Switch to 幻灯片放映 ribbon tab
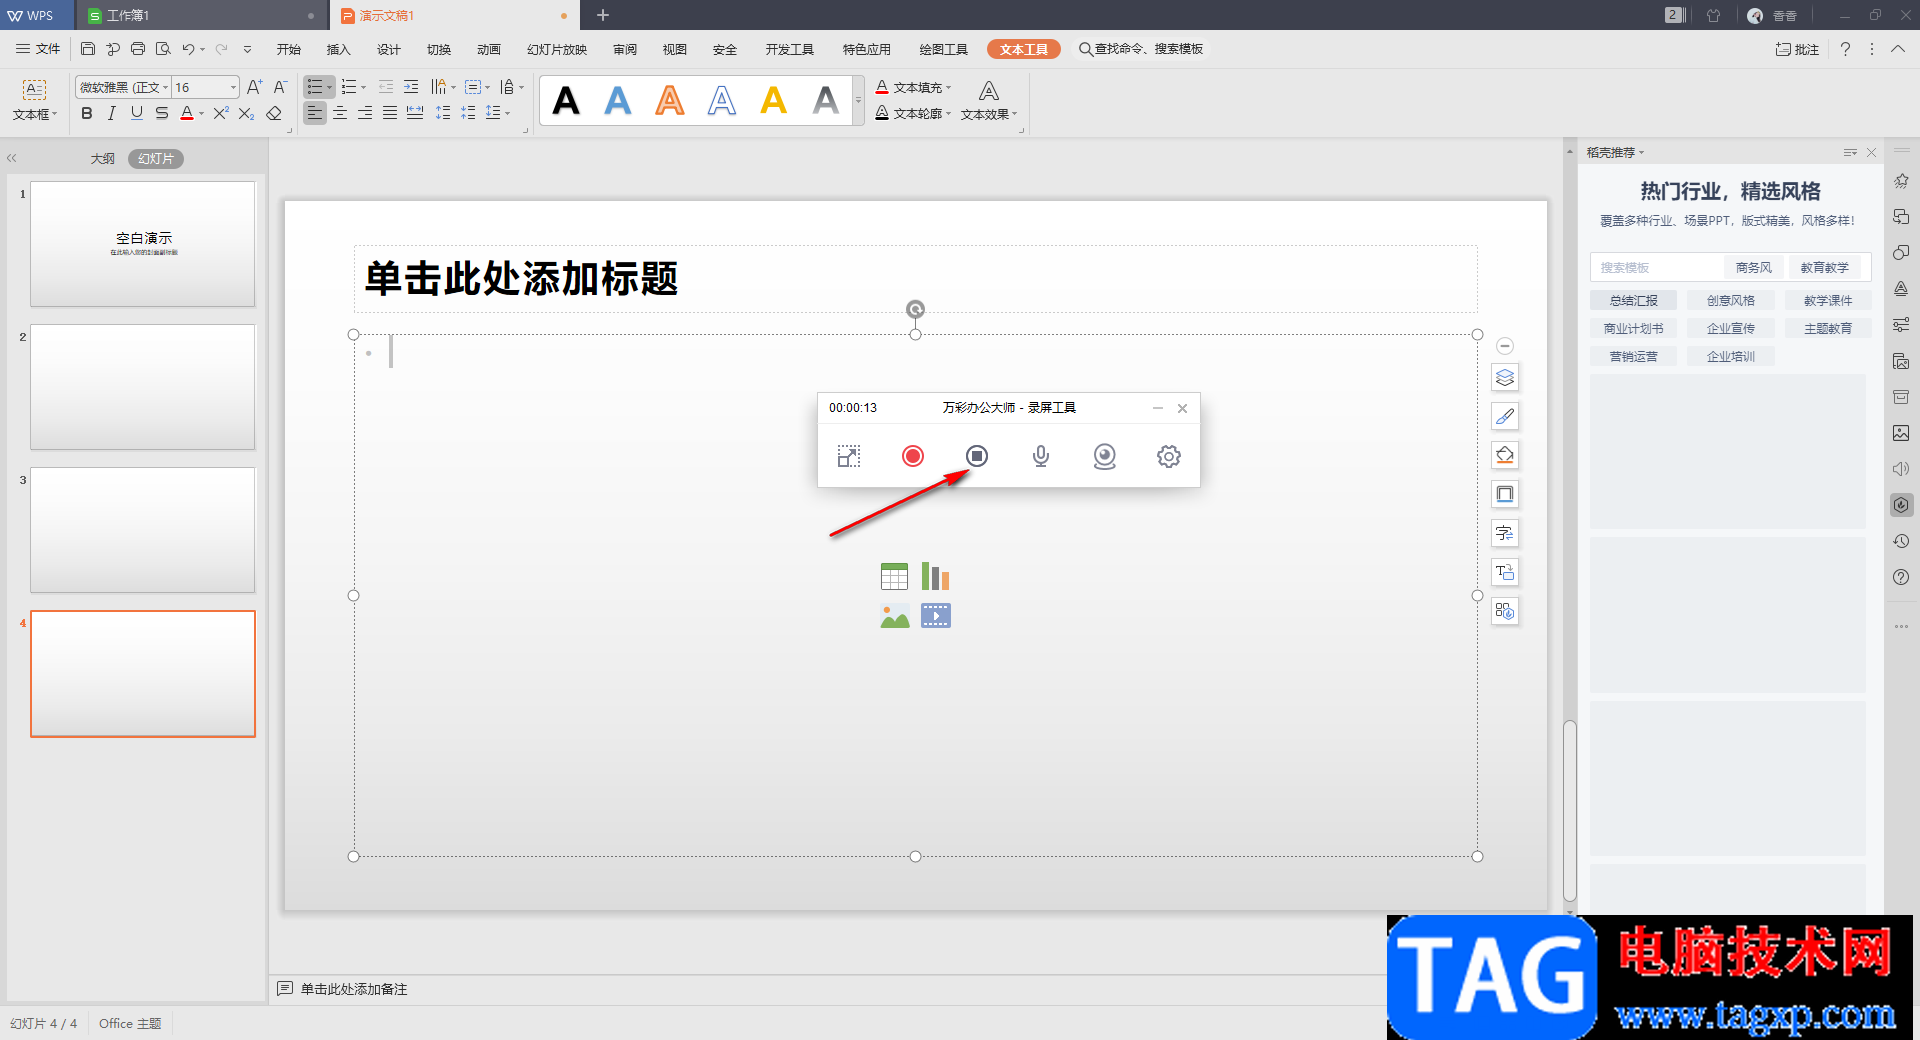This screenshot has height=1040, width=1920. click(557, 49)
